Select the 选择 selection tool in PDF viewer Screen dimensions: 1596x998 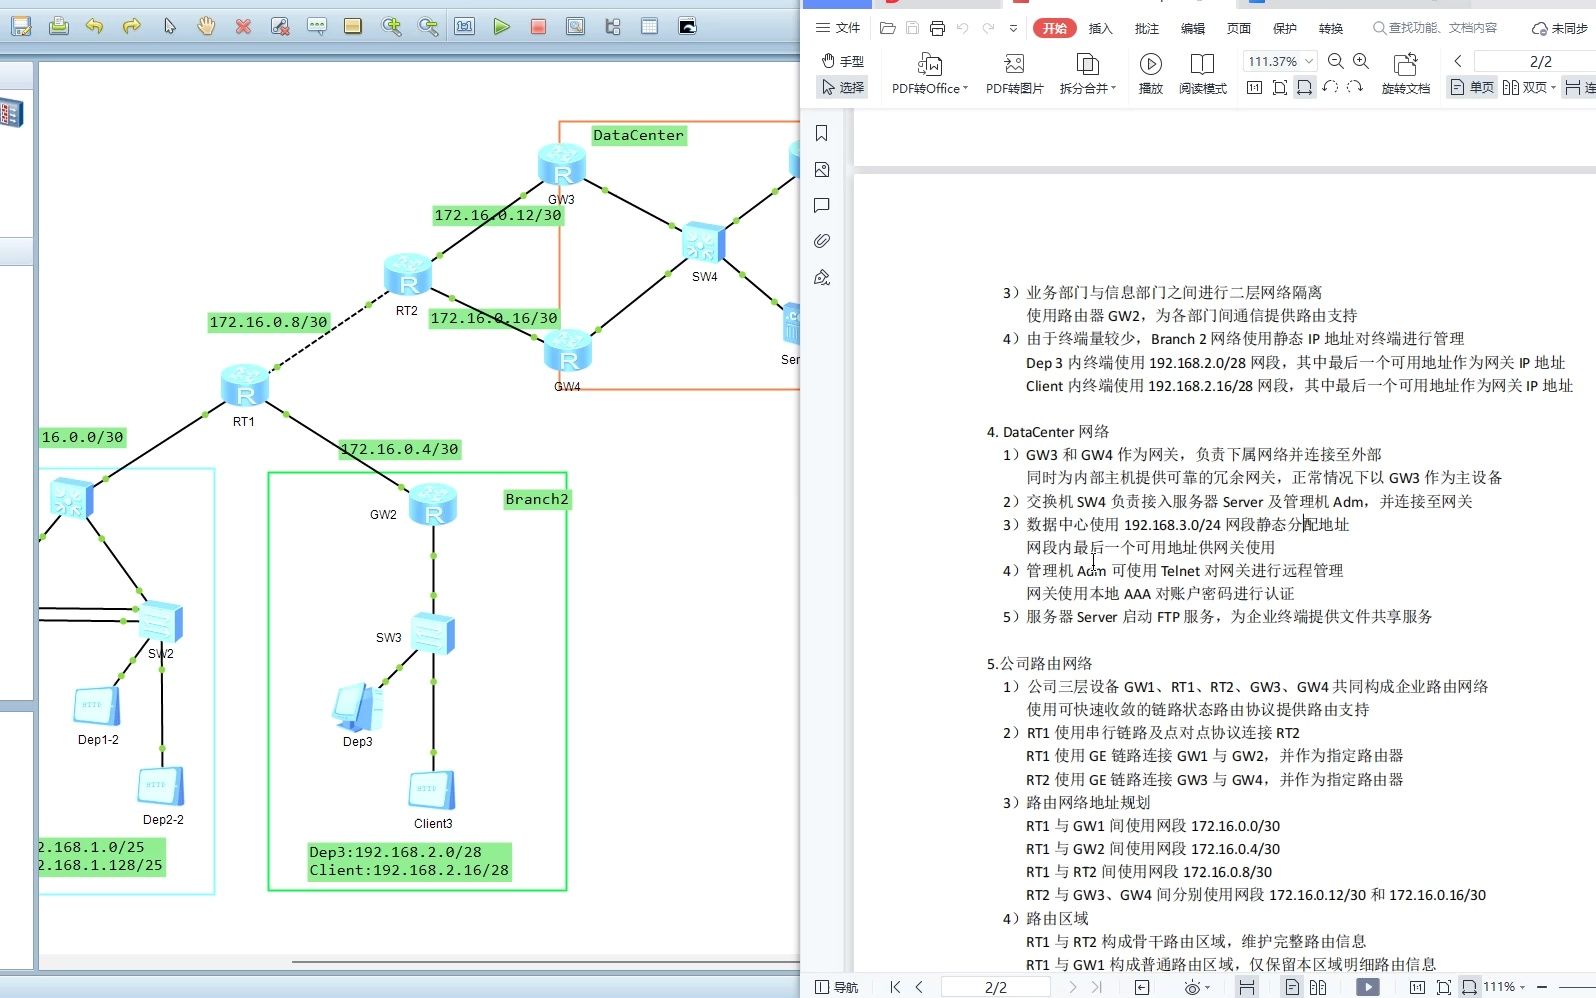842,87
